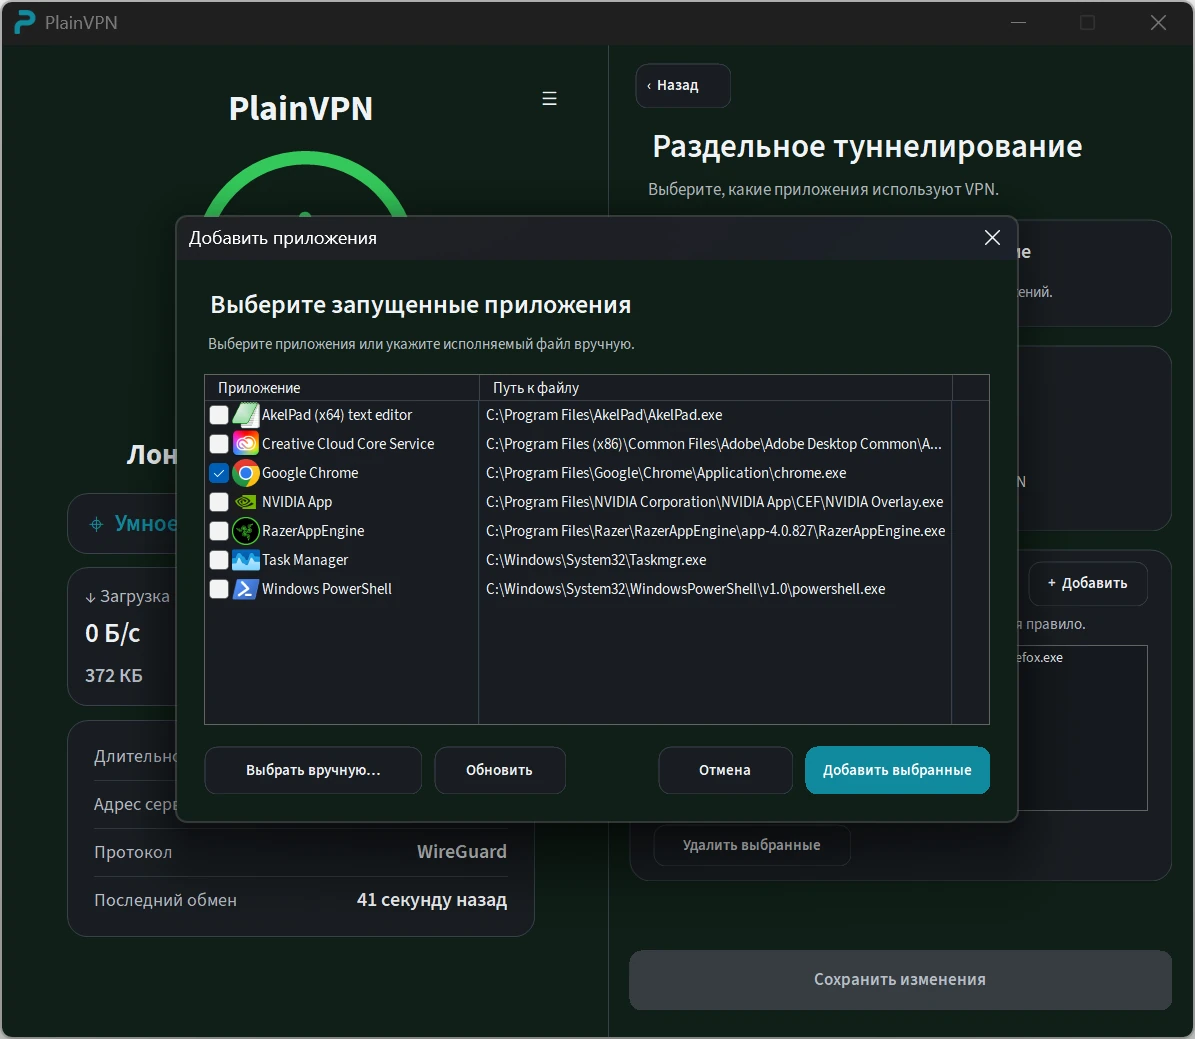Click the Creative Cloud Core Service icon
1195x1039 pixels.
tap(245, 444)
